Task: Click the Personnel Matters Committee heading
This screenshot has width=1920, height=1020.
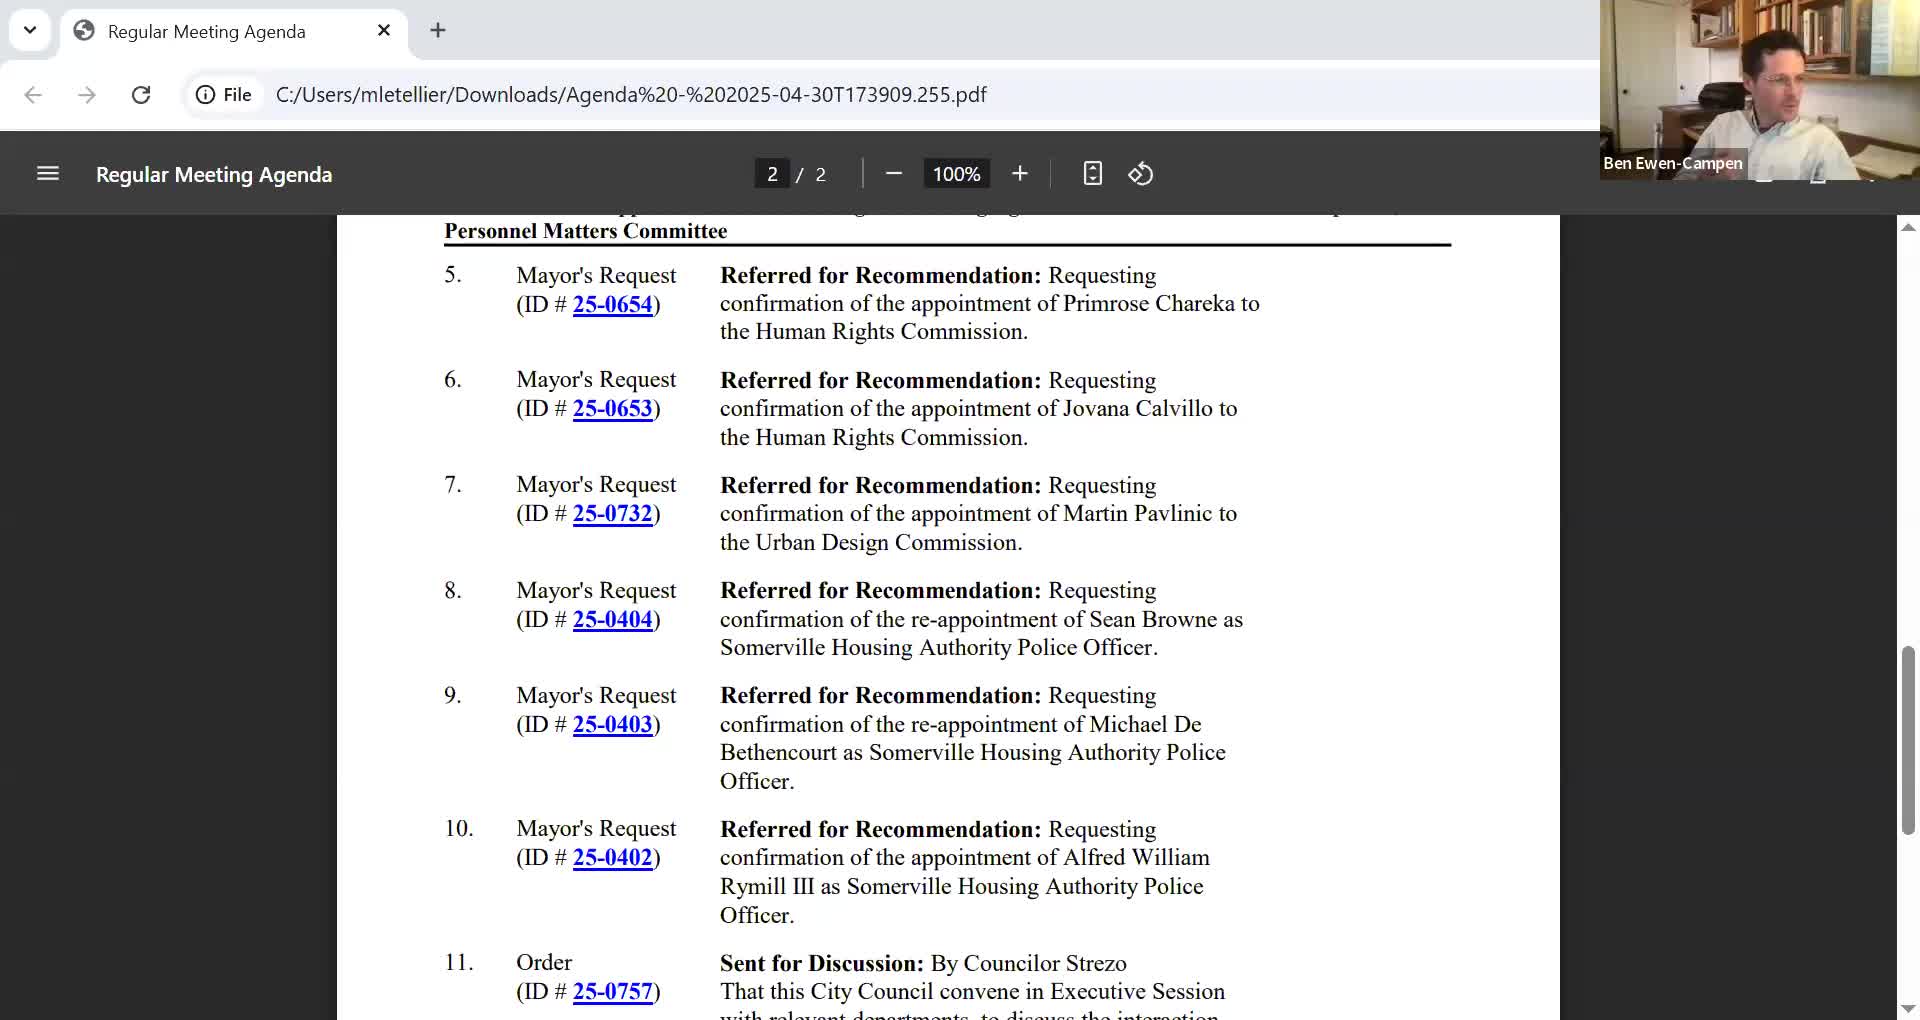Action: (586, 231)
